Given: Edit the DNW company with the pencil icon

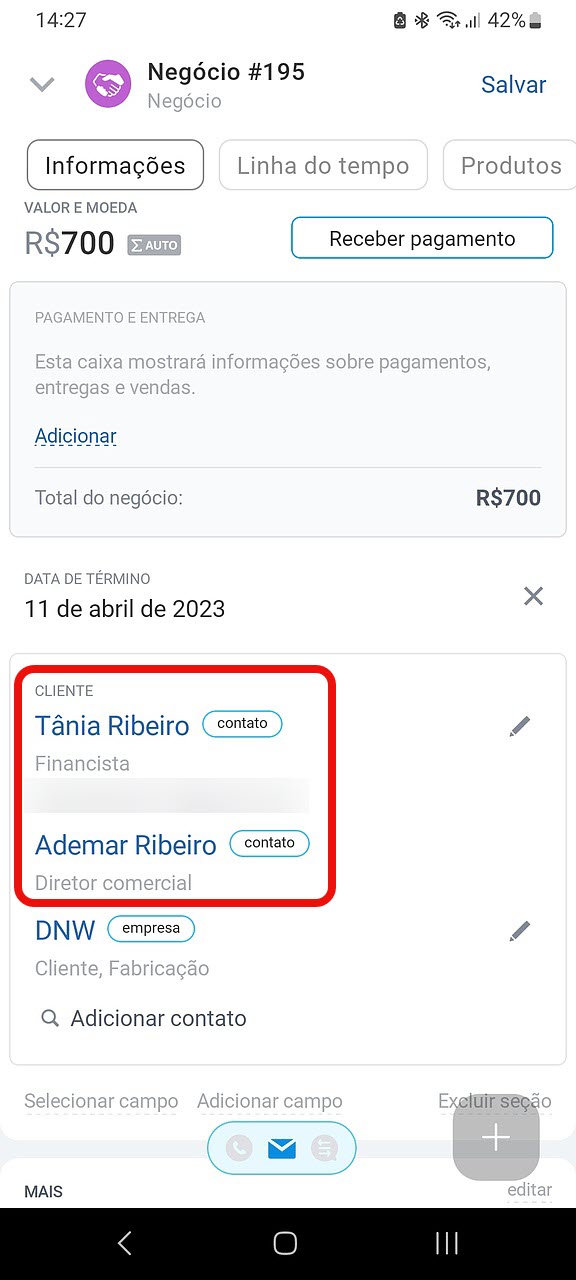Looking at the screenshot, I should [x=519, y=931].
